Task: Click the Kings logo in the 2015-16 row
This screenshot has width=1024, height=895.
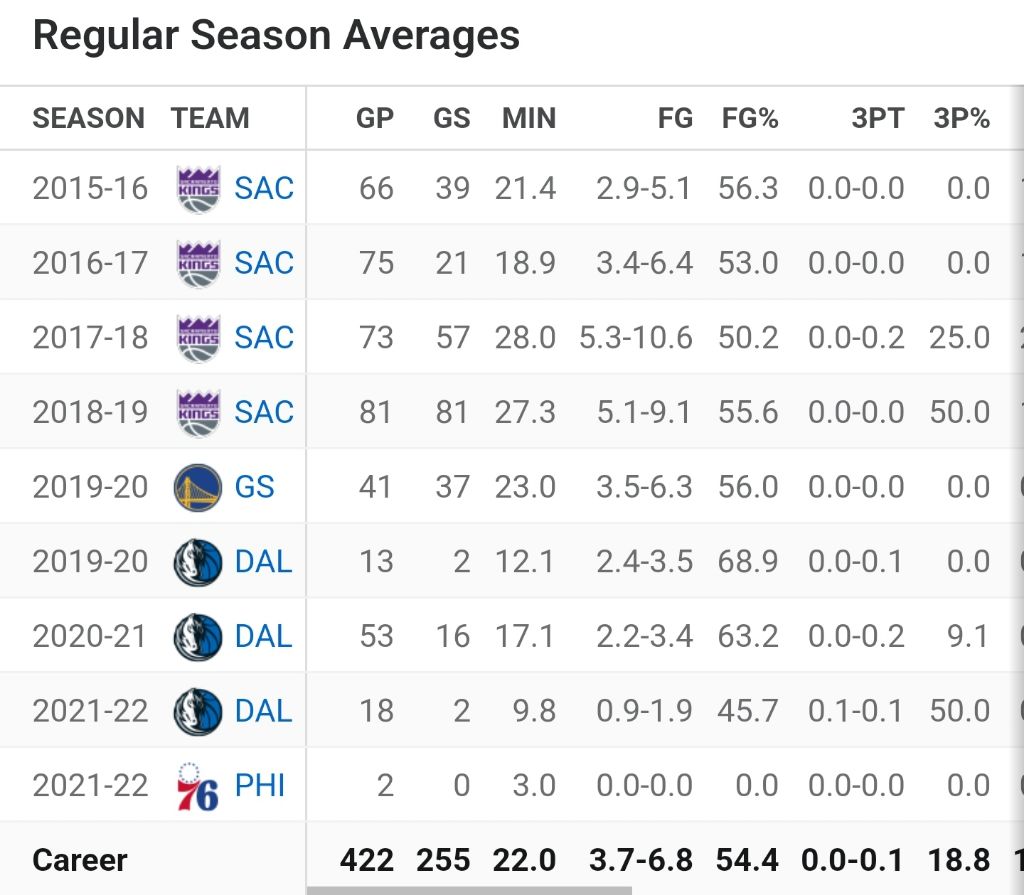Action: coord(197,188)
